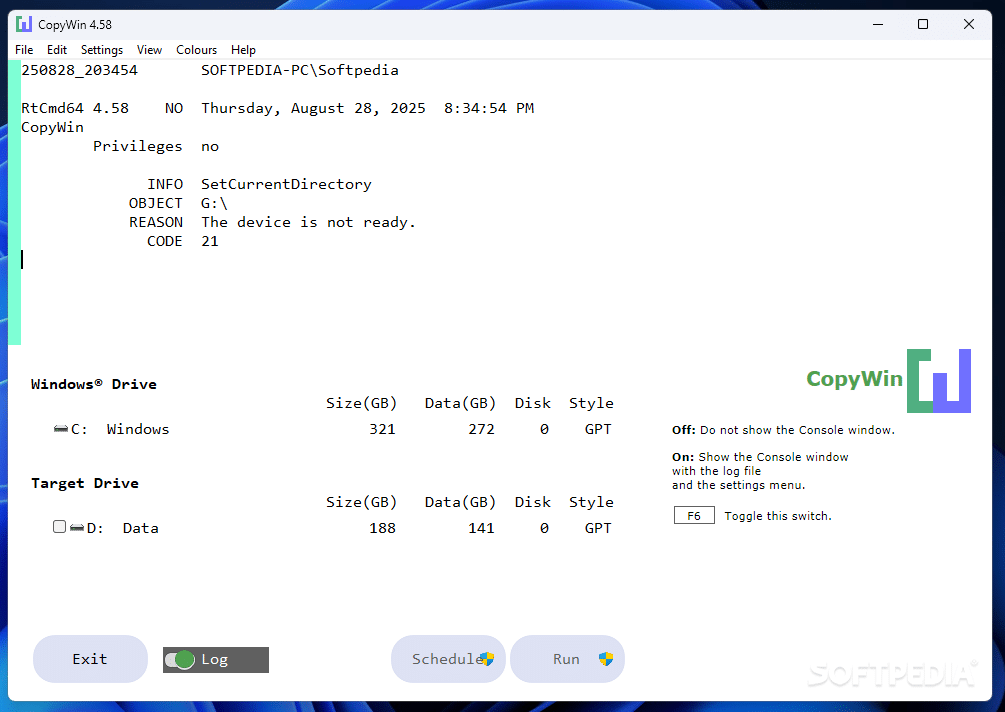Expand the Colours menu
Screen dimensions: 1005x712
tap(197, 50)
